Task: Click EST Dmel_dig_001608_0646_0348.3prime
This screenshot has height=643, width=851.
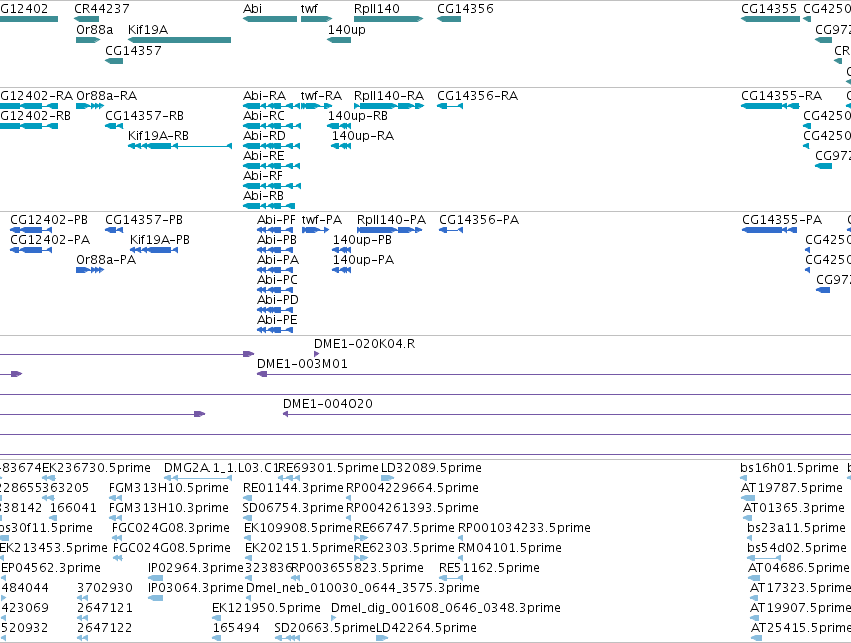Action: click(x=446, y=608)
